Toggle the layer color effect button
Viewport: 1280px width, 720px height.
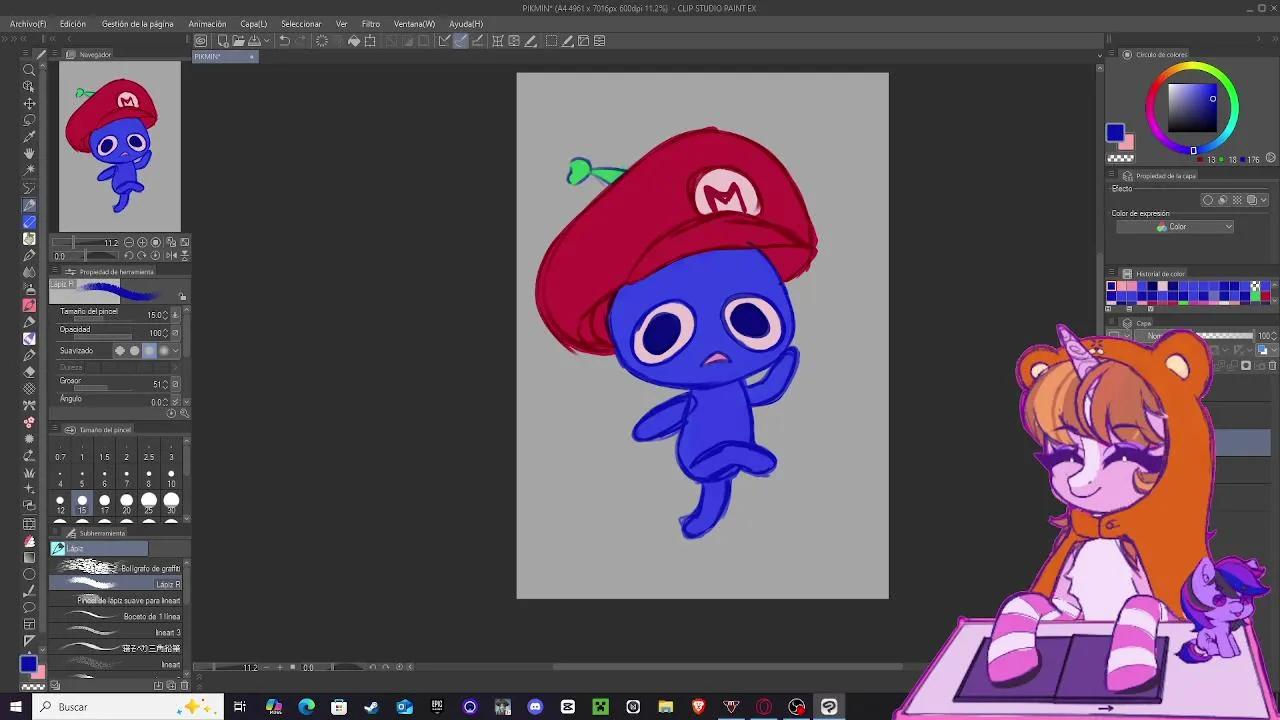pos(1252,200)
